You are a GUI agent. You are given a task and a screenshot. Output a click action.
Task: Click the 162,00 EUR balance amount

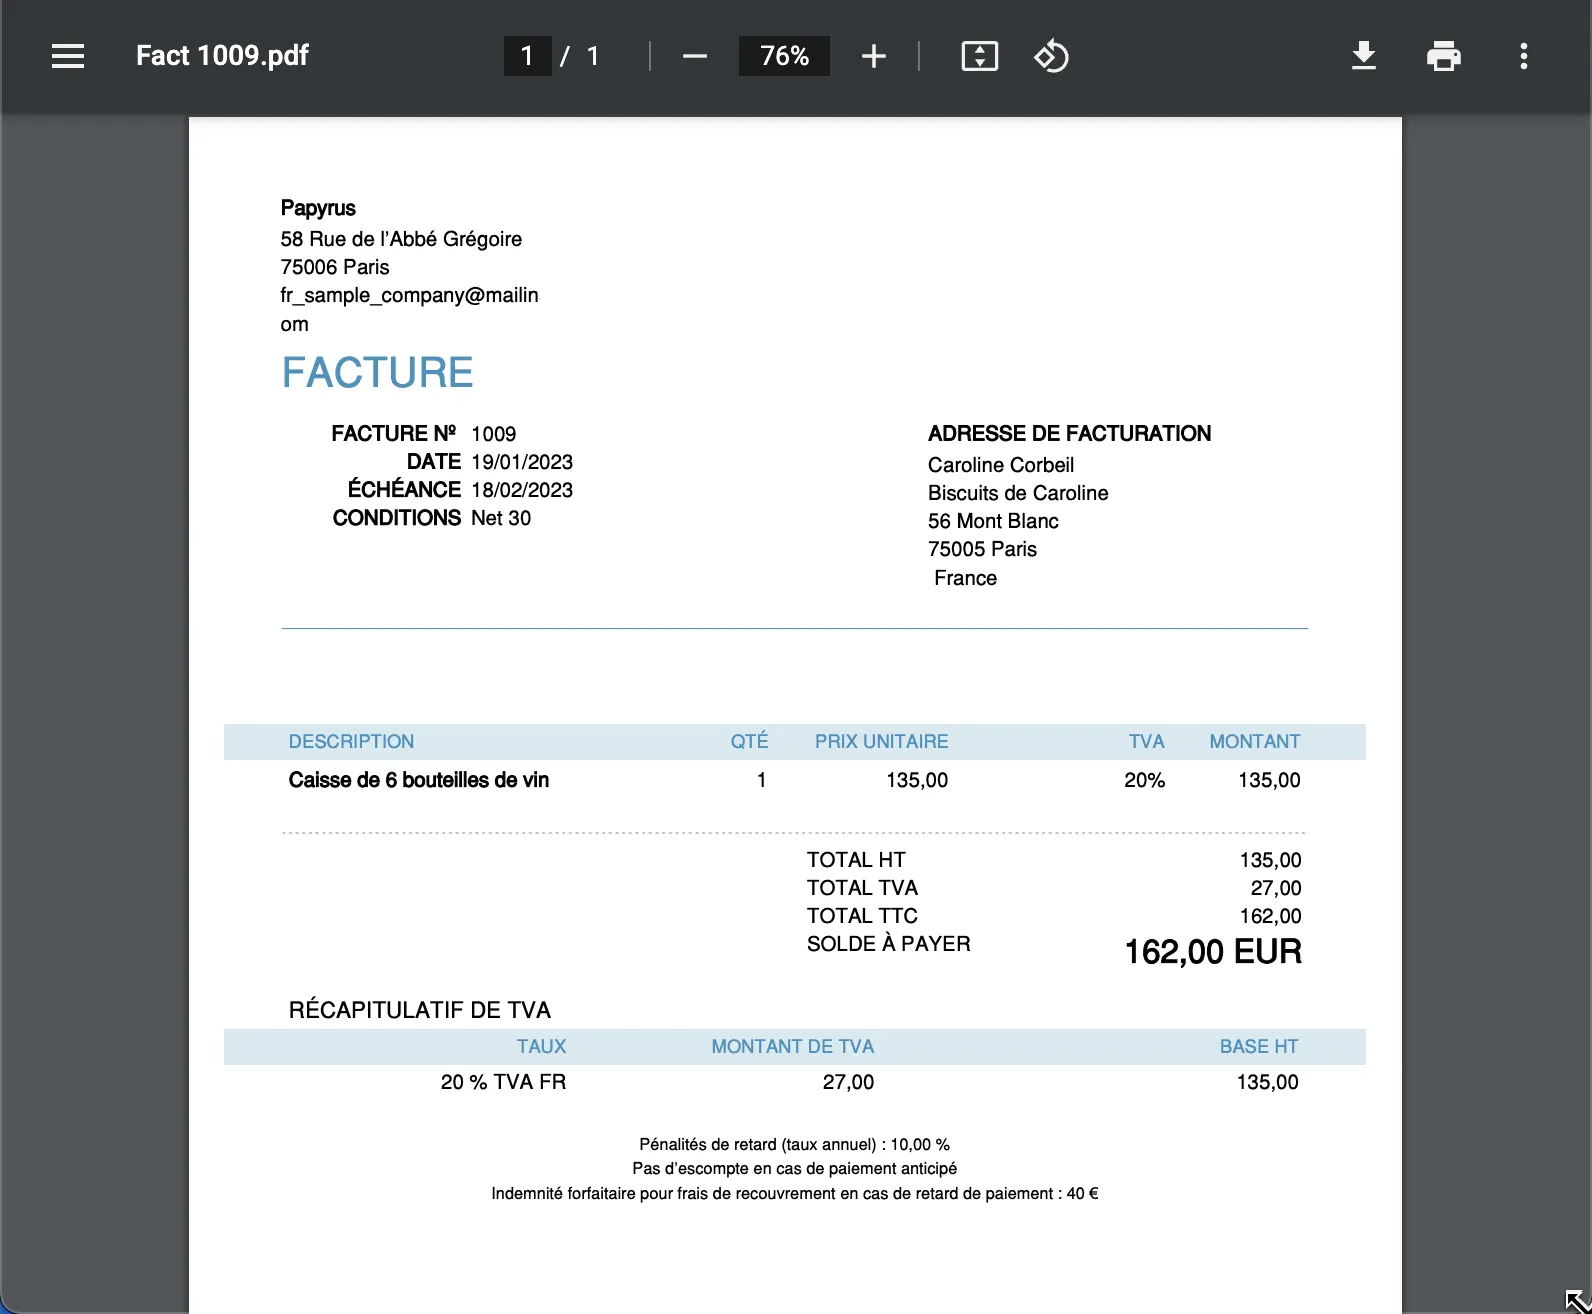(1213, 951)
